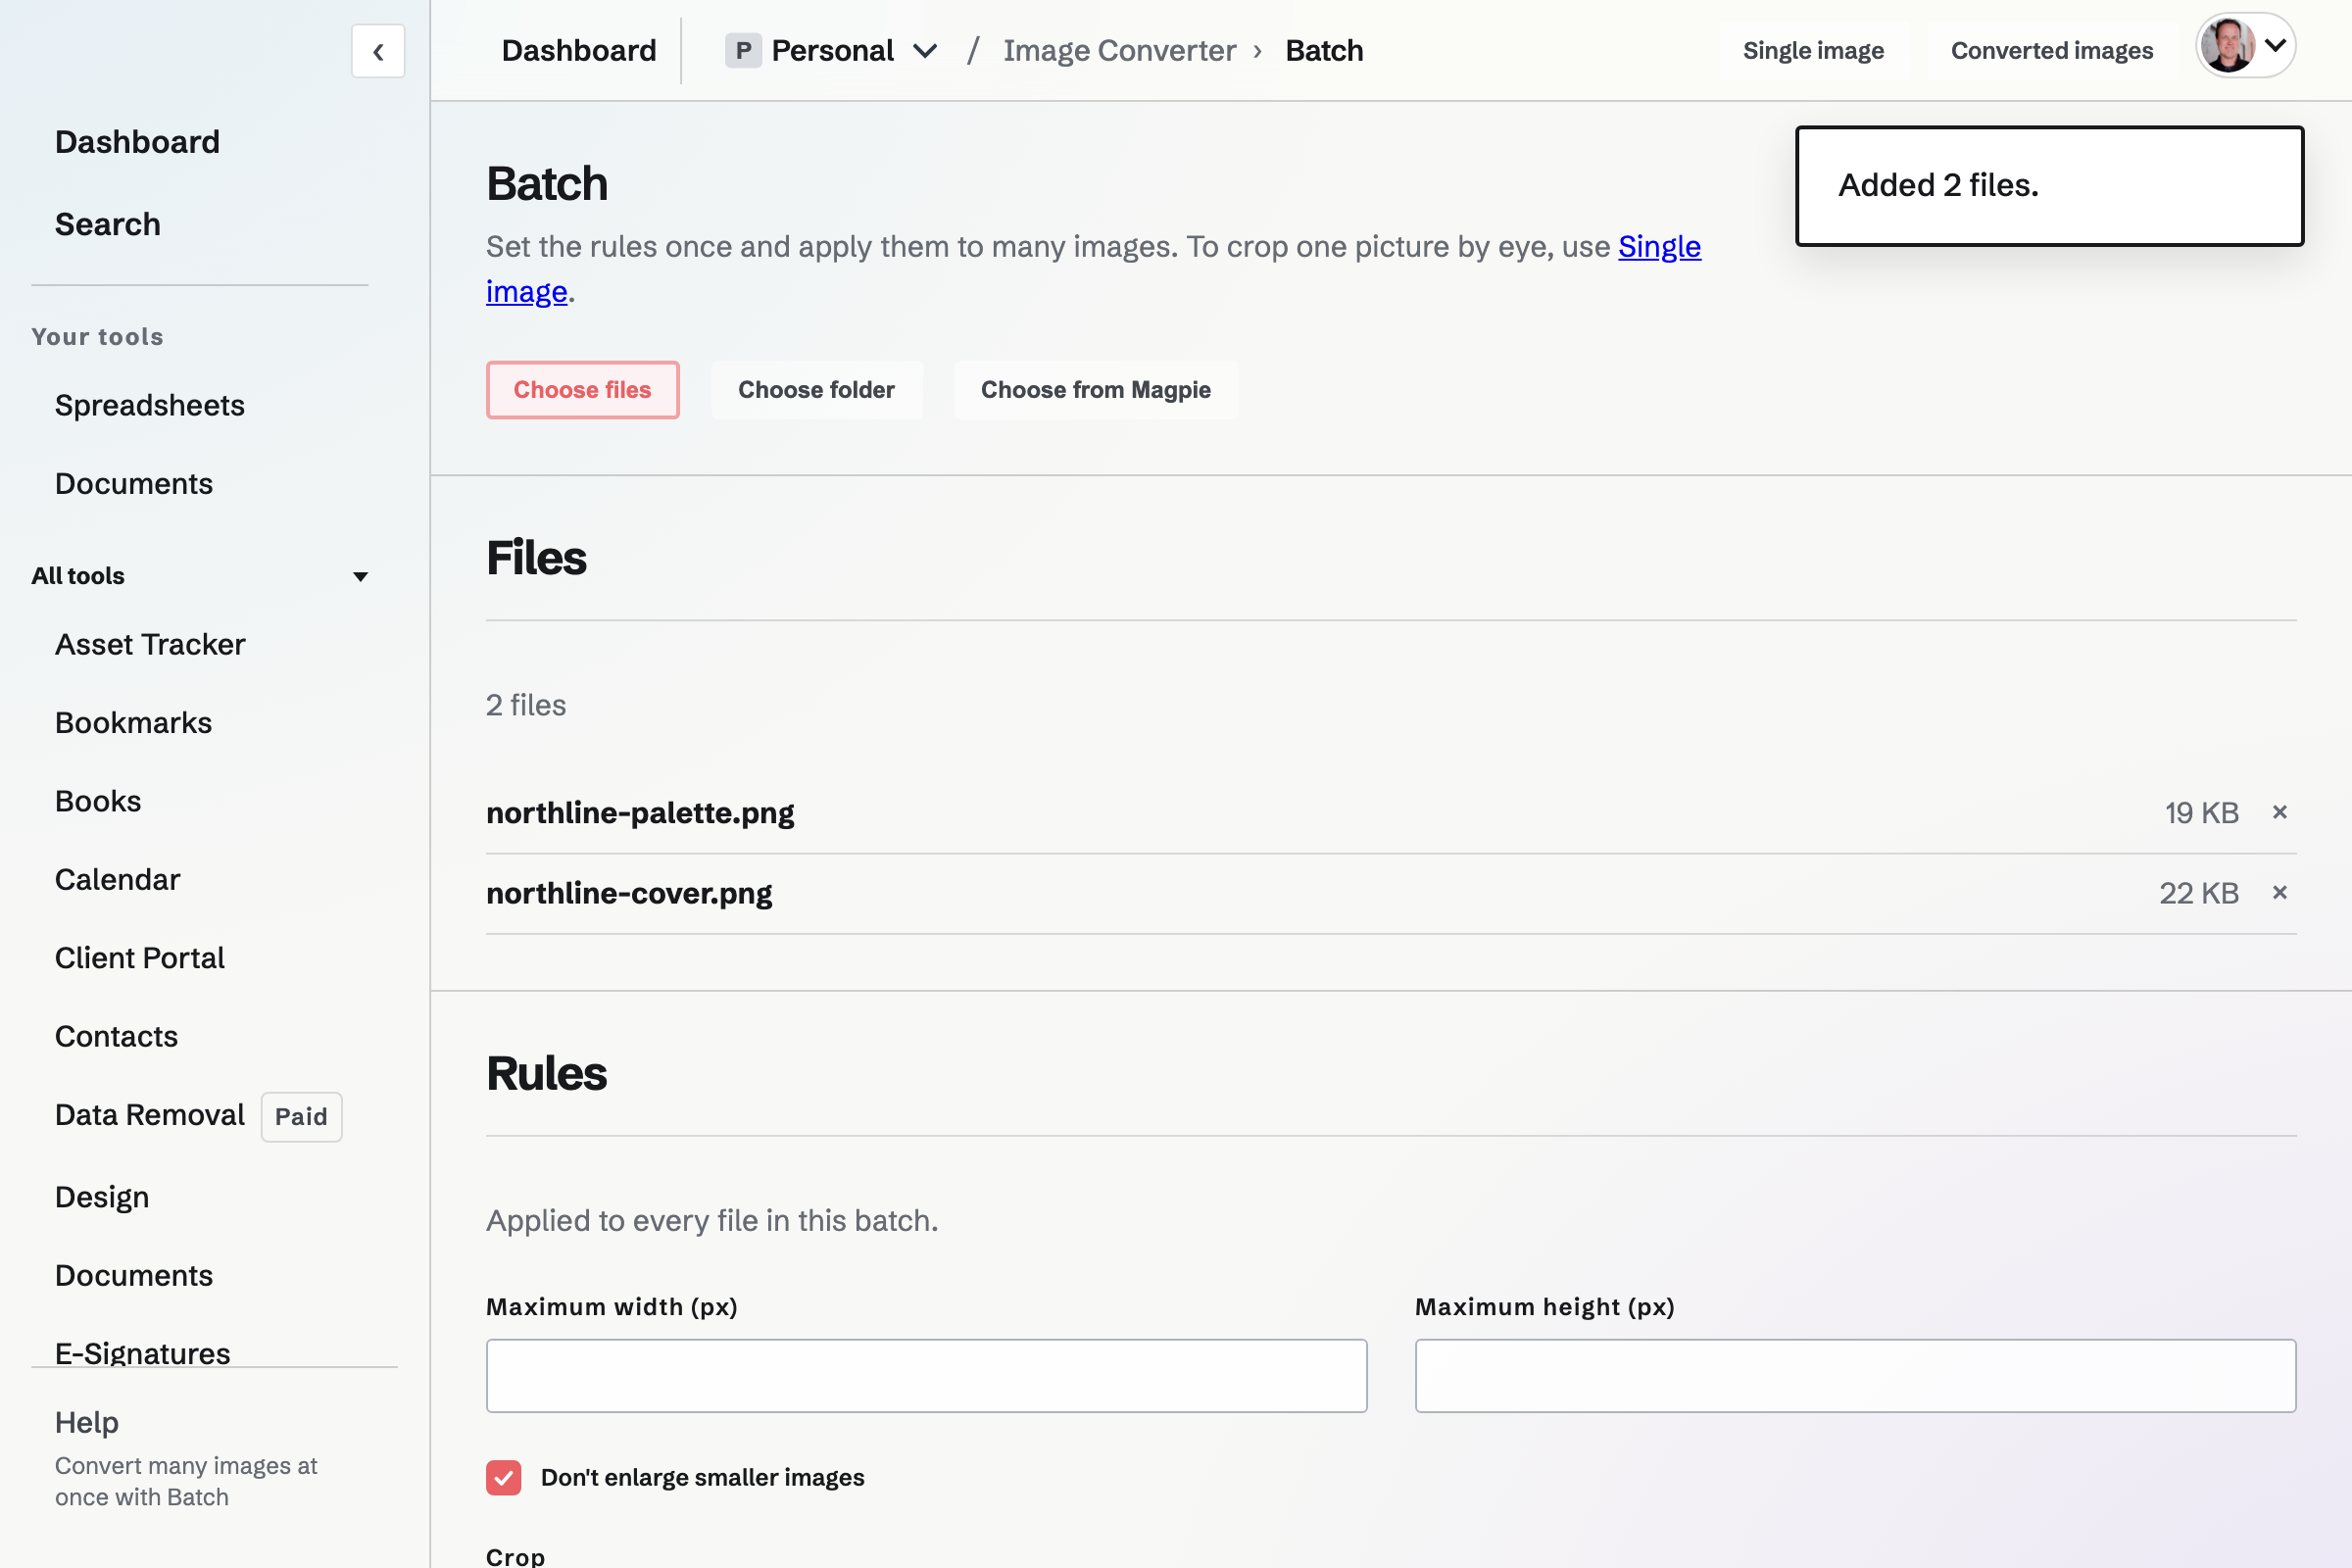
Task: Select the northline-cover.png file name
Action: click(x=629, y=893)
